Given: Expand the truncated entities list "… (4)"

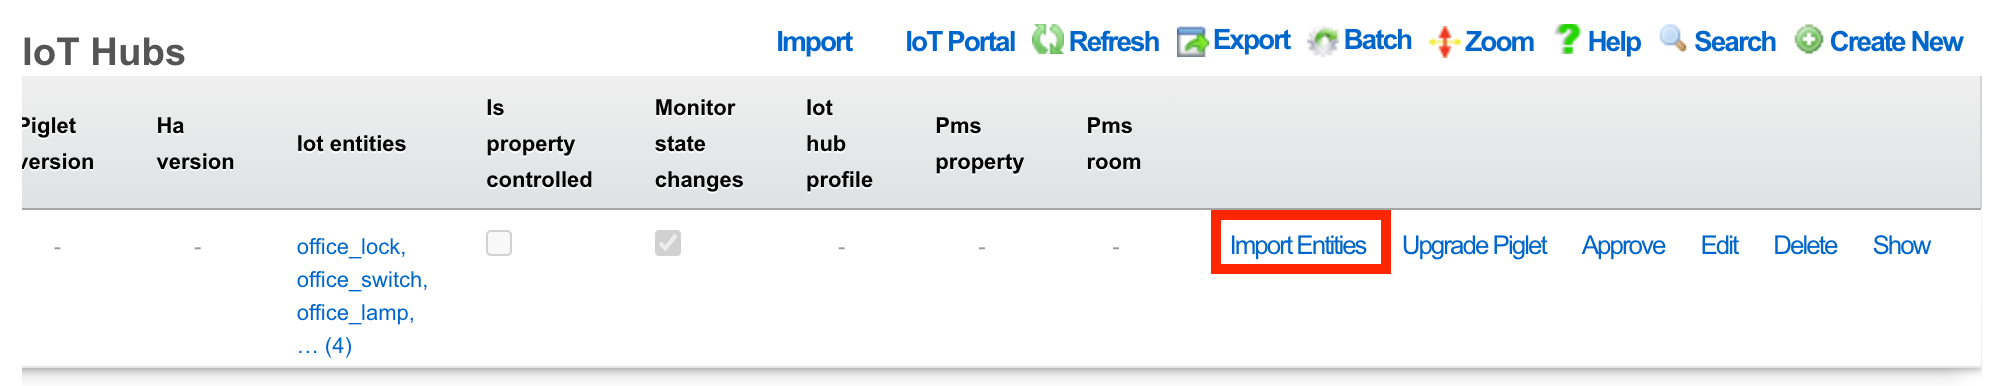Looking at the screenshot, I should 324,346.
